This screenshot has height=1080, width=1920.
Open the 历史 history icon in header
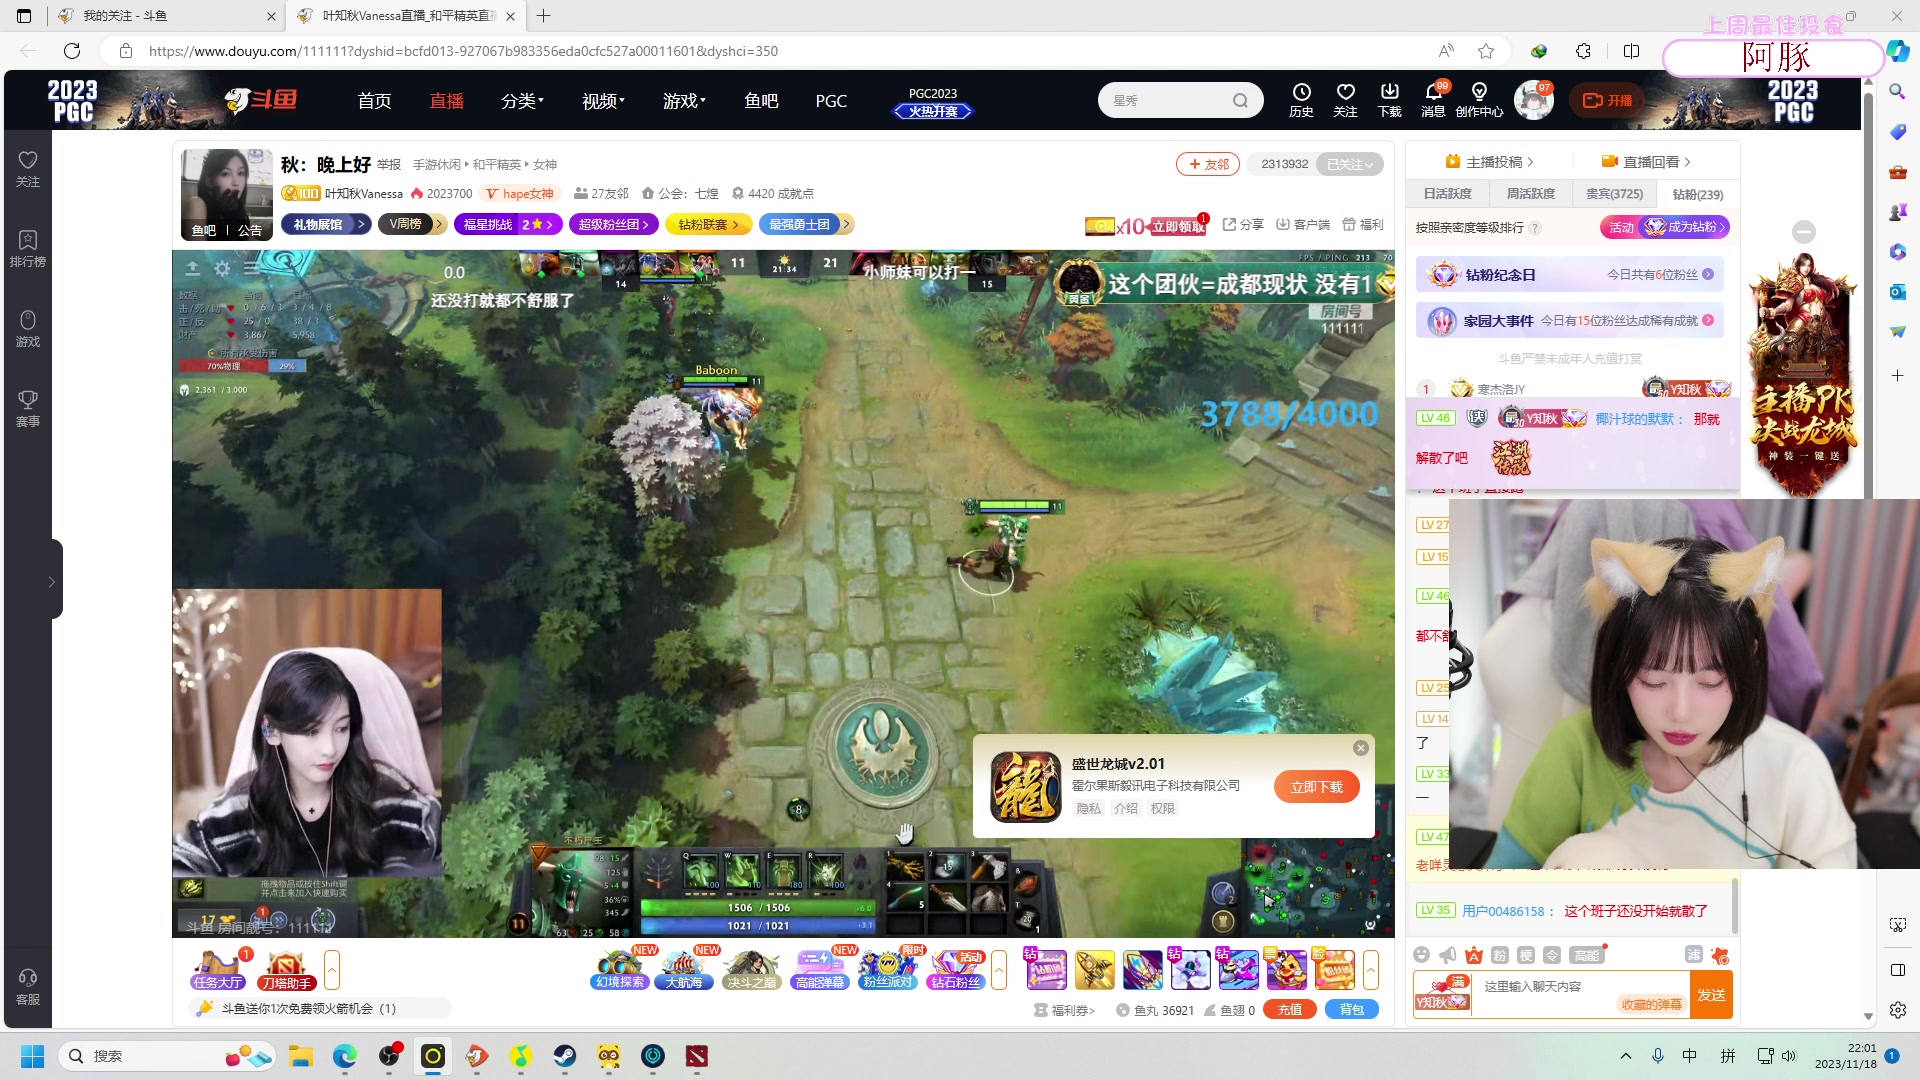click(x=1301, y=100)
